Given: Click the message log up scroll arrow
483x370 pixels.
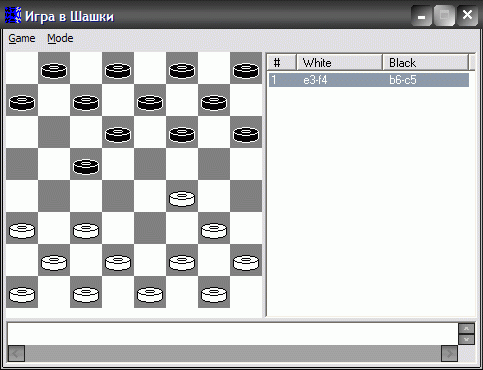Looking at the screenshot, I should click(466, 329).
